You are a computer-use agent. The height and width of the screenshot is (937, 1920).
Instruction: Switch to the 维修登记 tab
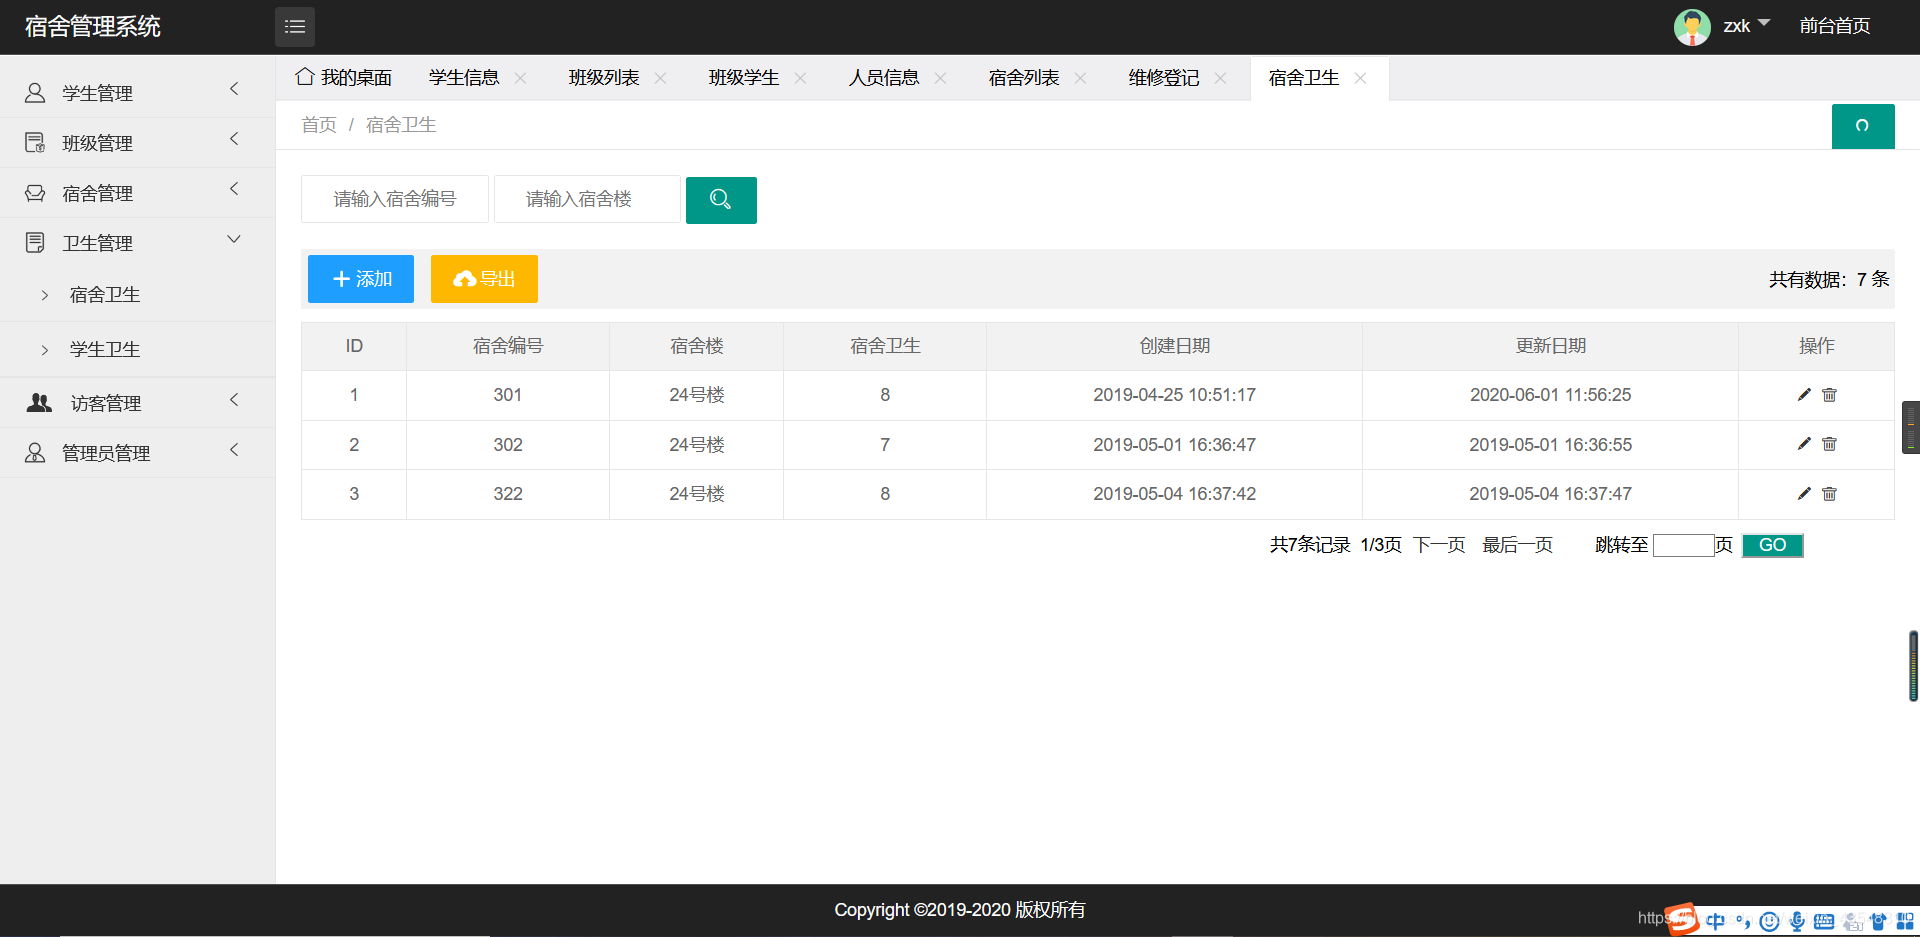(x=1164, y=78)
